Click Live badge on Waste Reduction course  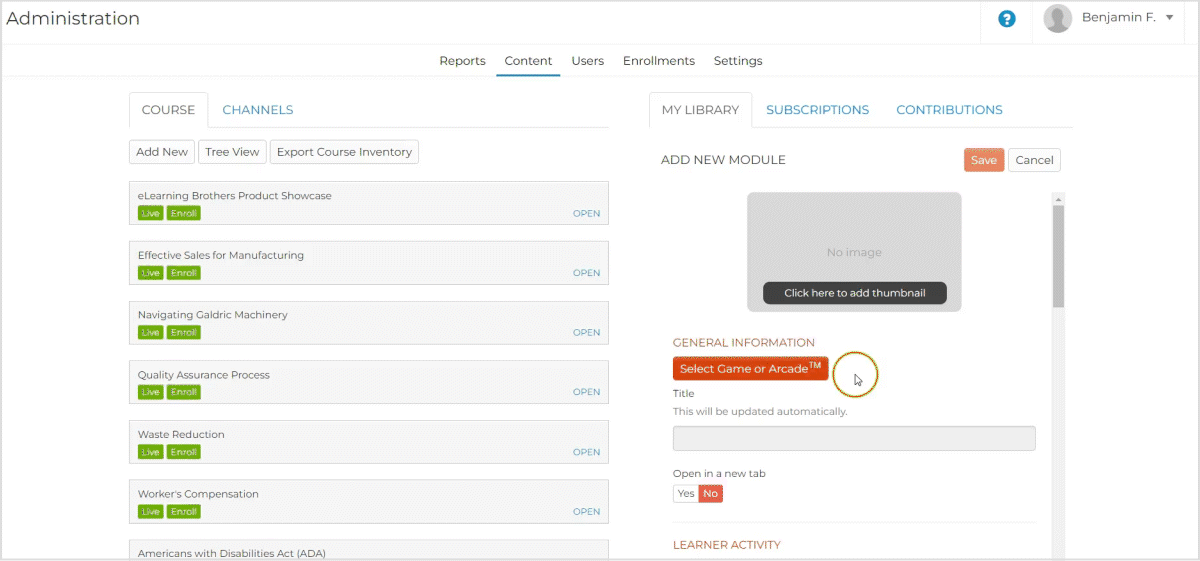[150, 452]
